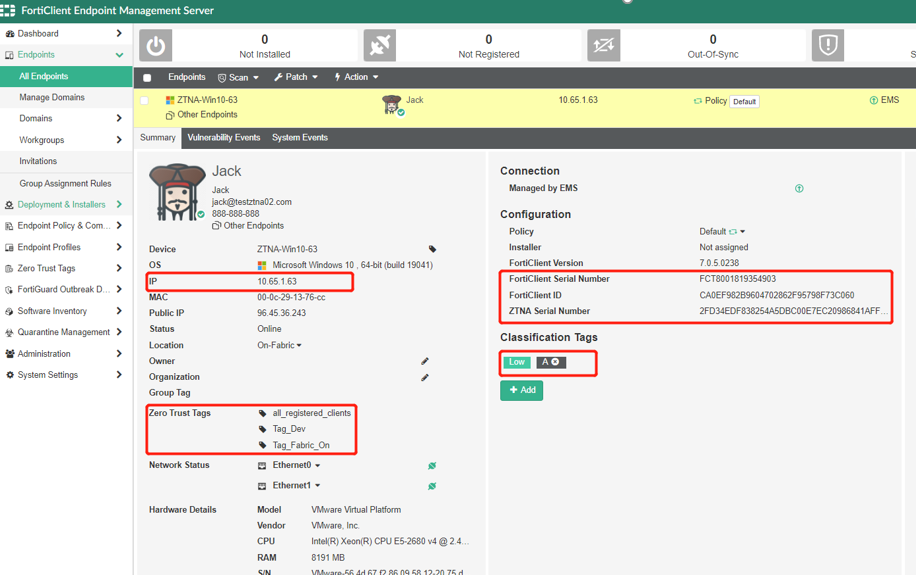This screenshot has width=916, height=575.
Task: Click the Default policy badge
Action: point(744,102)
